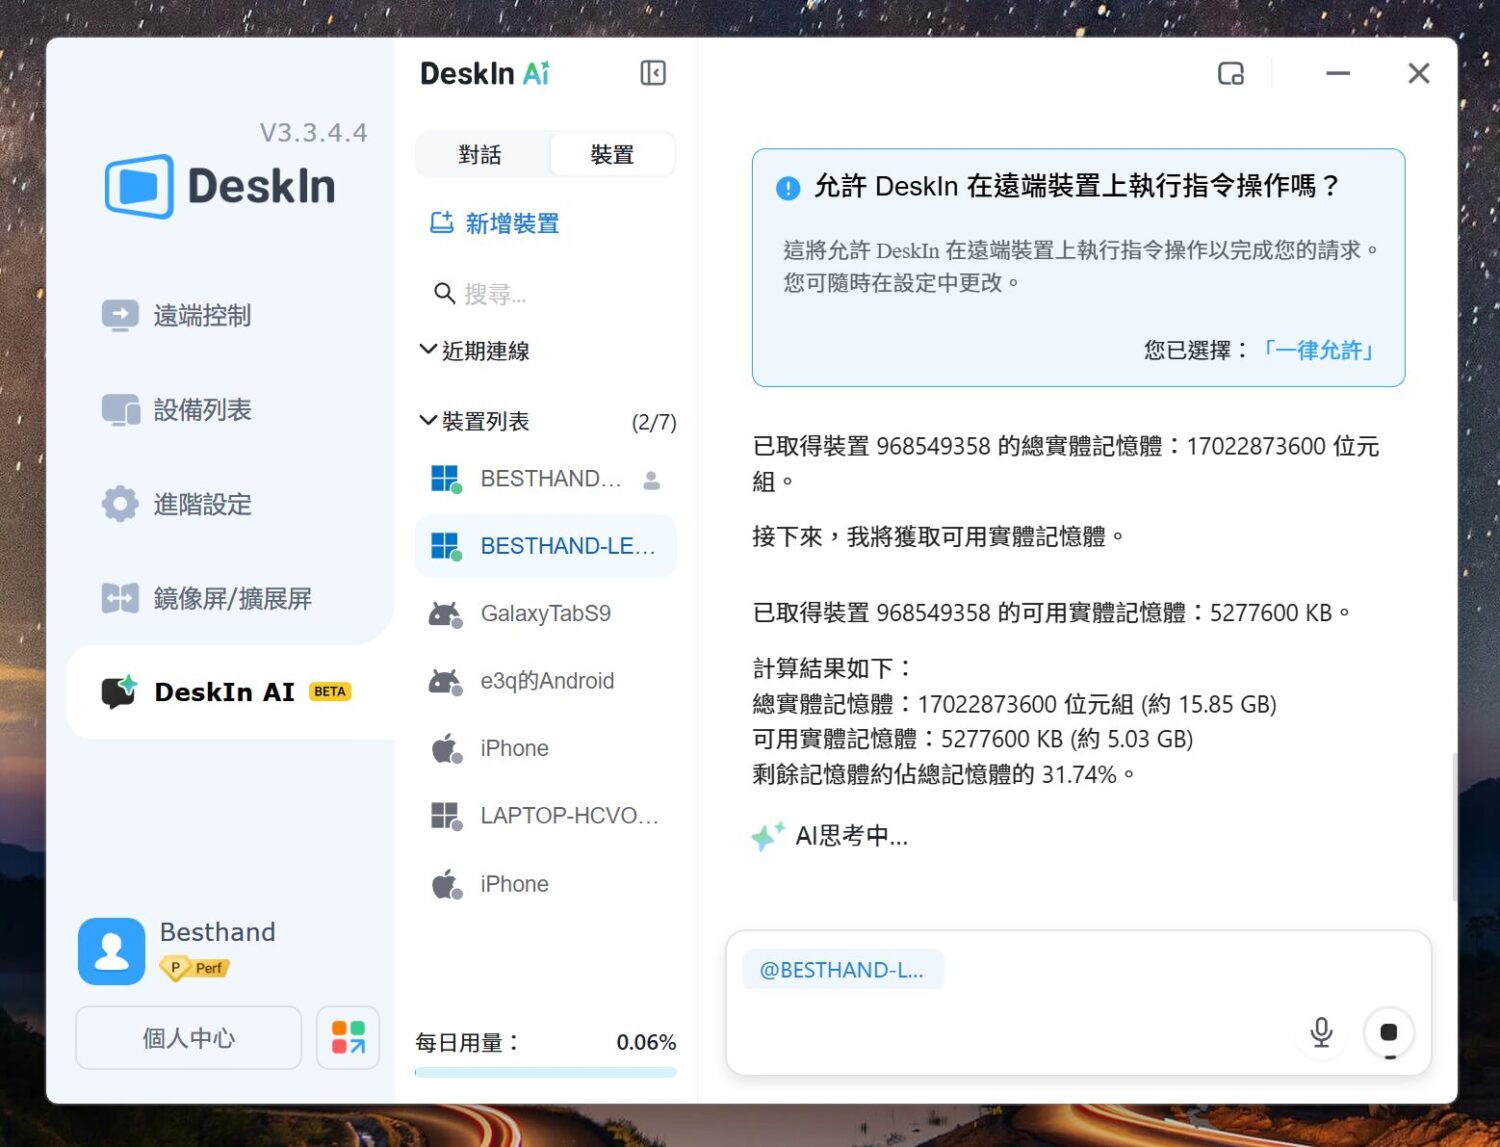Click the (2/7) device count text
Viewport: 1500px width, 1147px height.
coord(654,422)
